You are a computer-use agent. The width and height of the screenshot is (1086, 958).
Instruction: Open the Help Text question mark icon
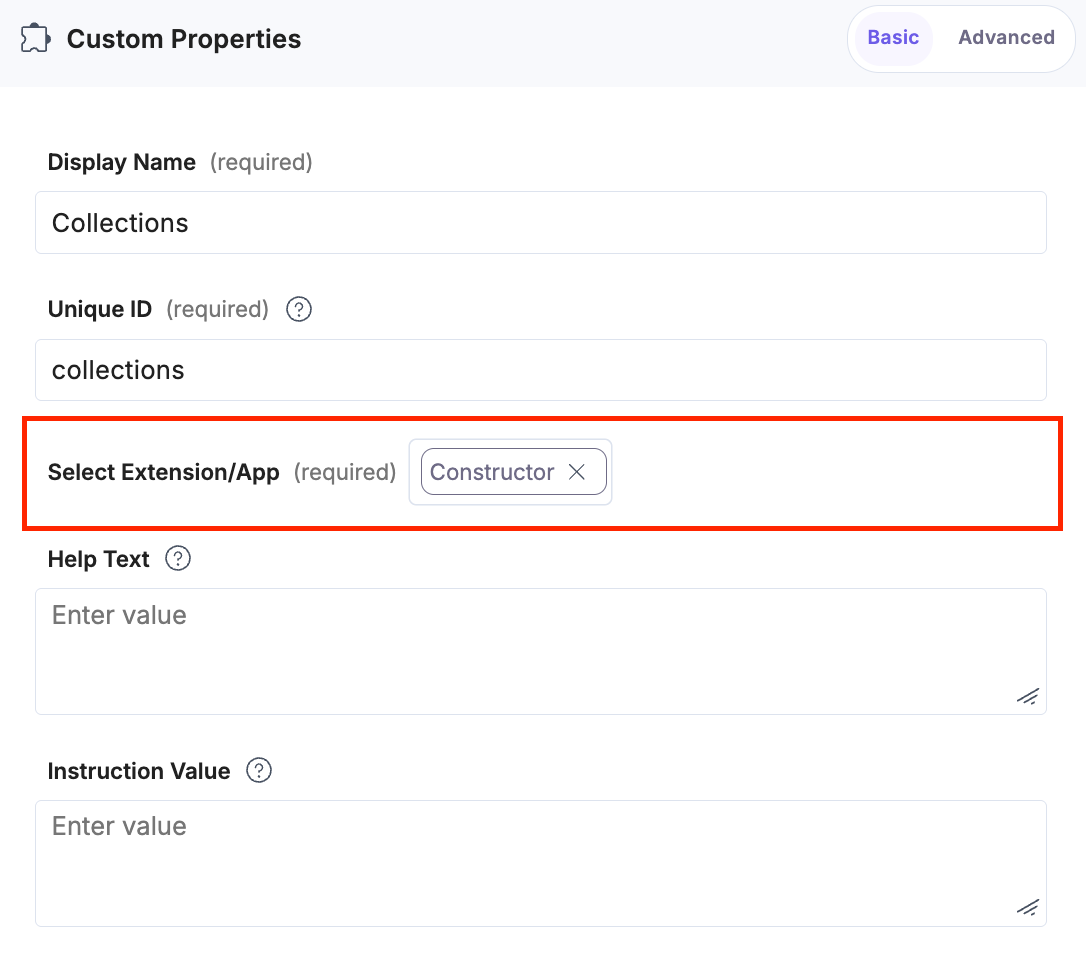coord(178,558)
